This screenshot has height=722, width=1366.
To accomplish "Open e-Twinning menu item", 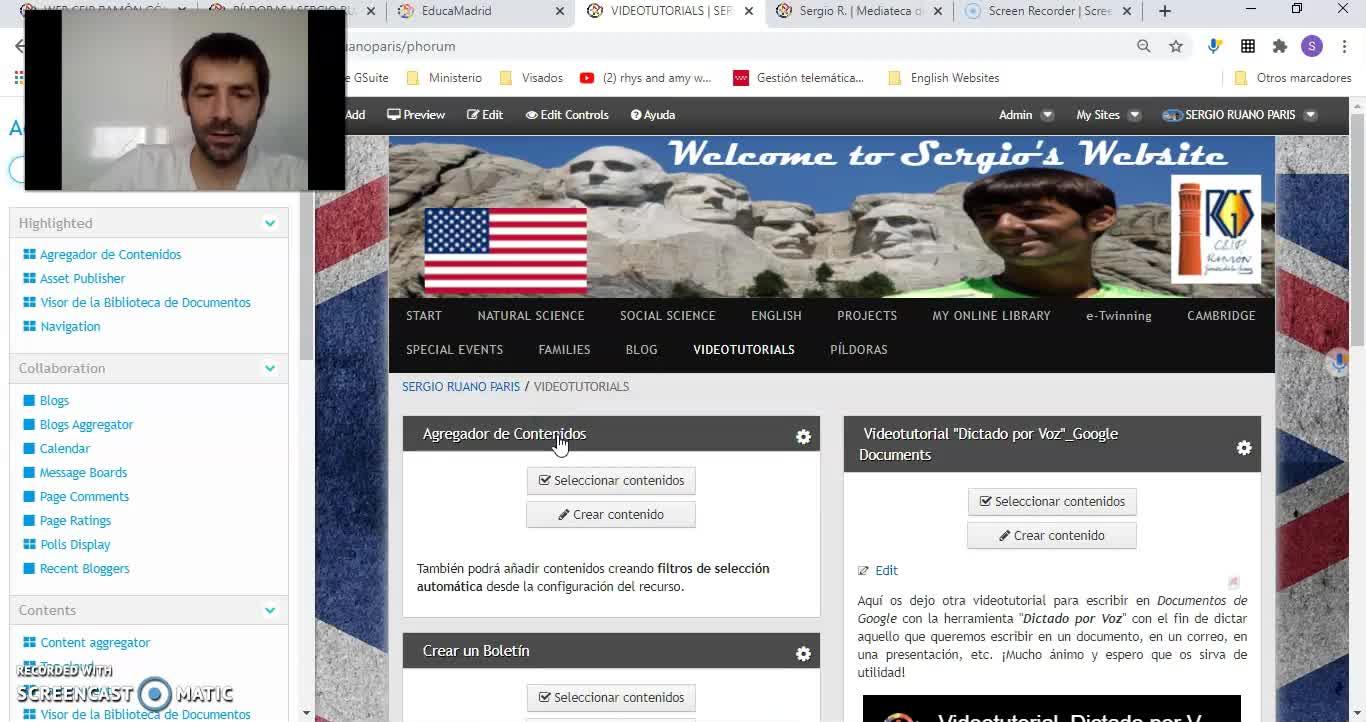I will 1119,316.
